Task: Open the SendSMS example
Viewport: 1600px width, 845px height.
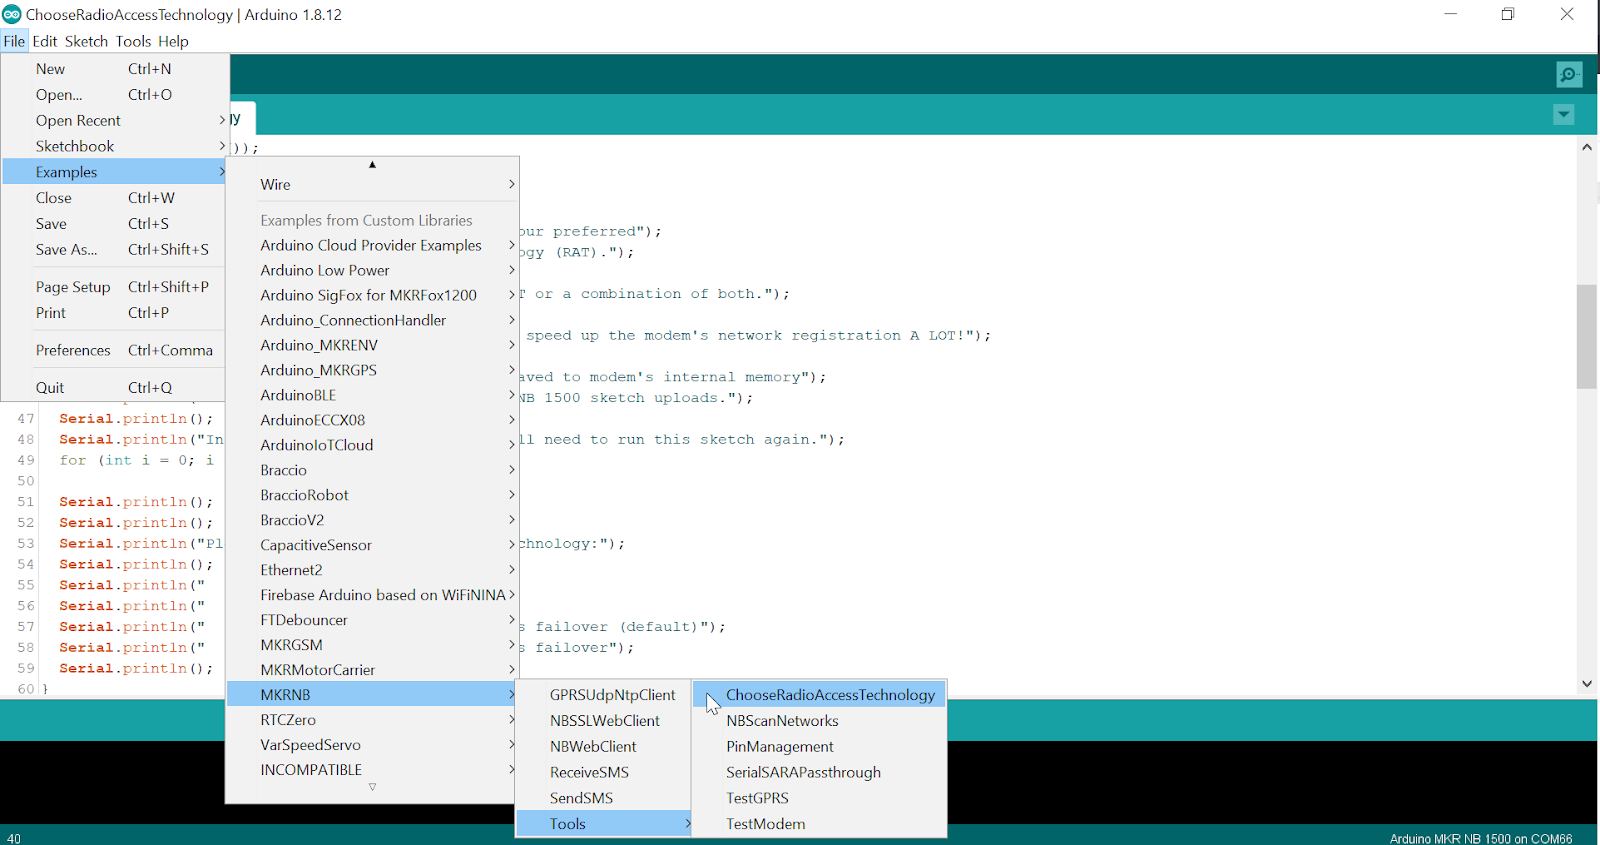Action: click(604, 798)
